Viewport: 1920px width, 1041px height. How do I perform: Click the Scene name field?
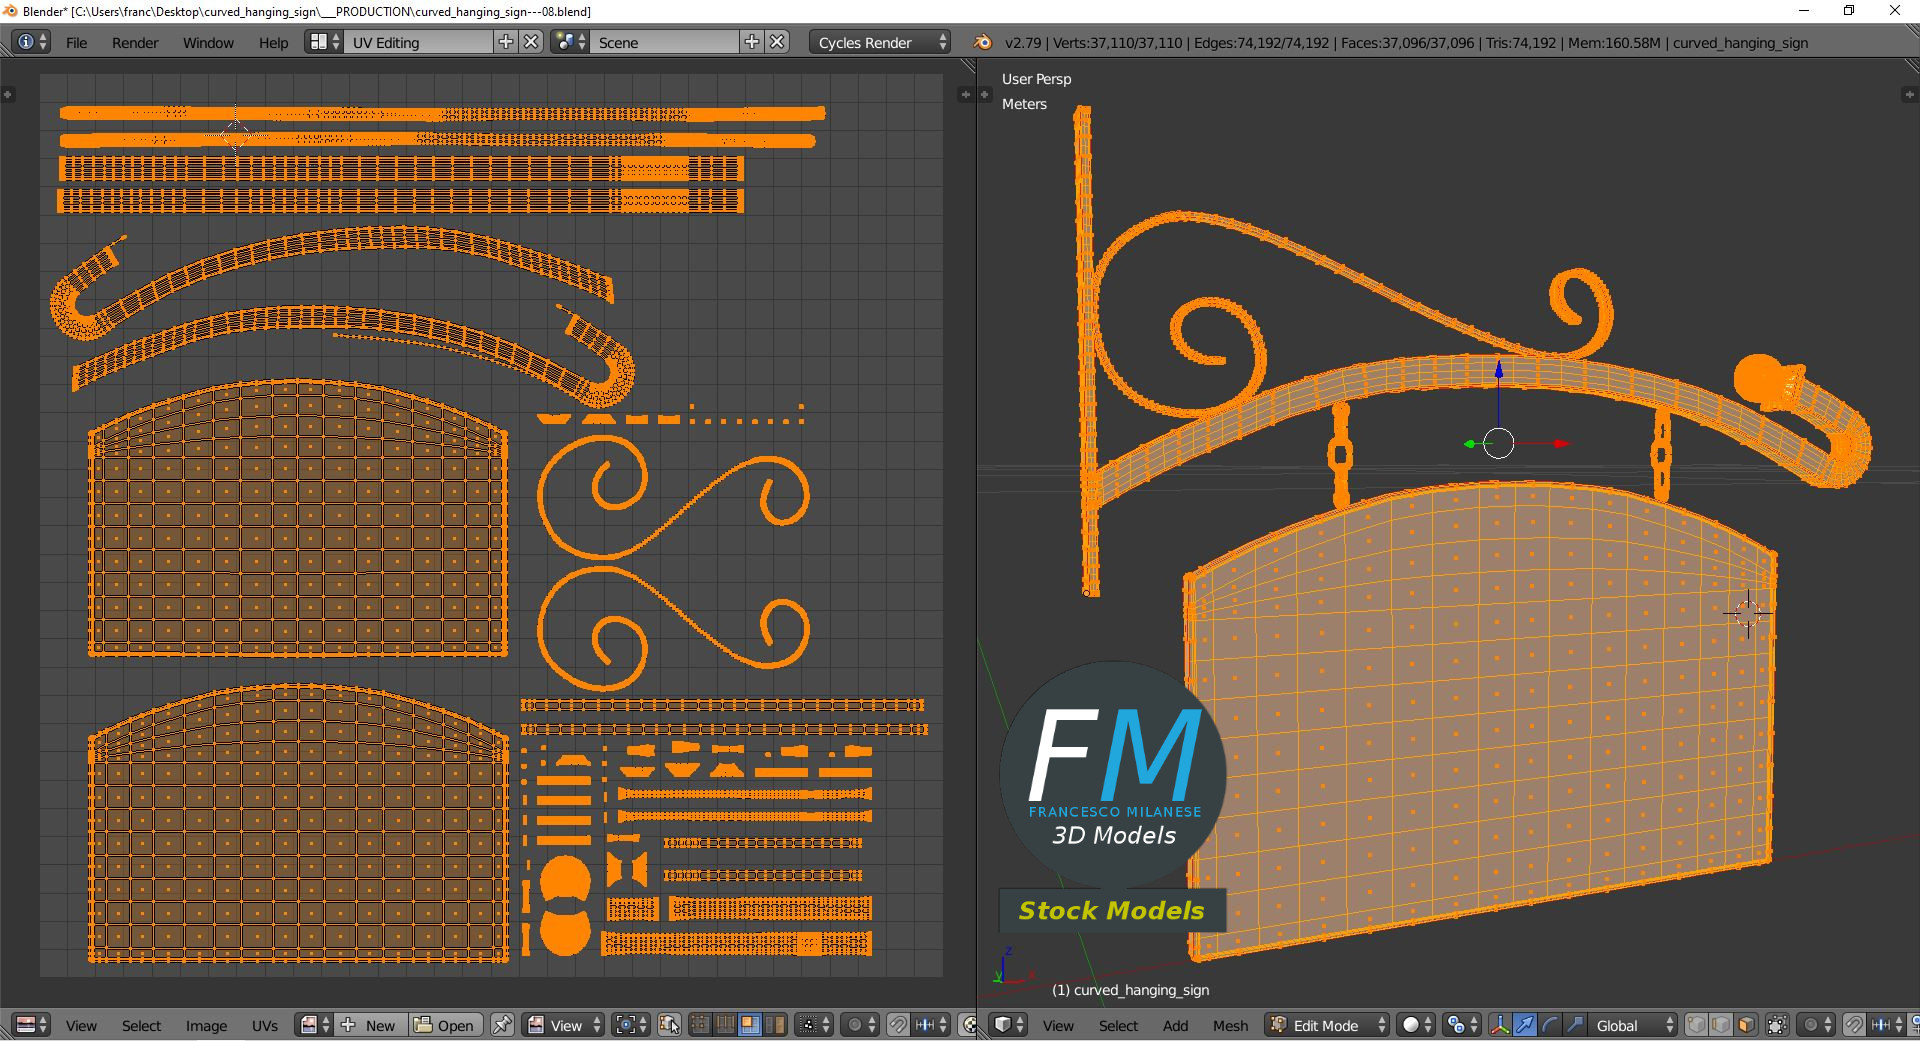[x=665, y=42]
